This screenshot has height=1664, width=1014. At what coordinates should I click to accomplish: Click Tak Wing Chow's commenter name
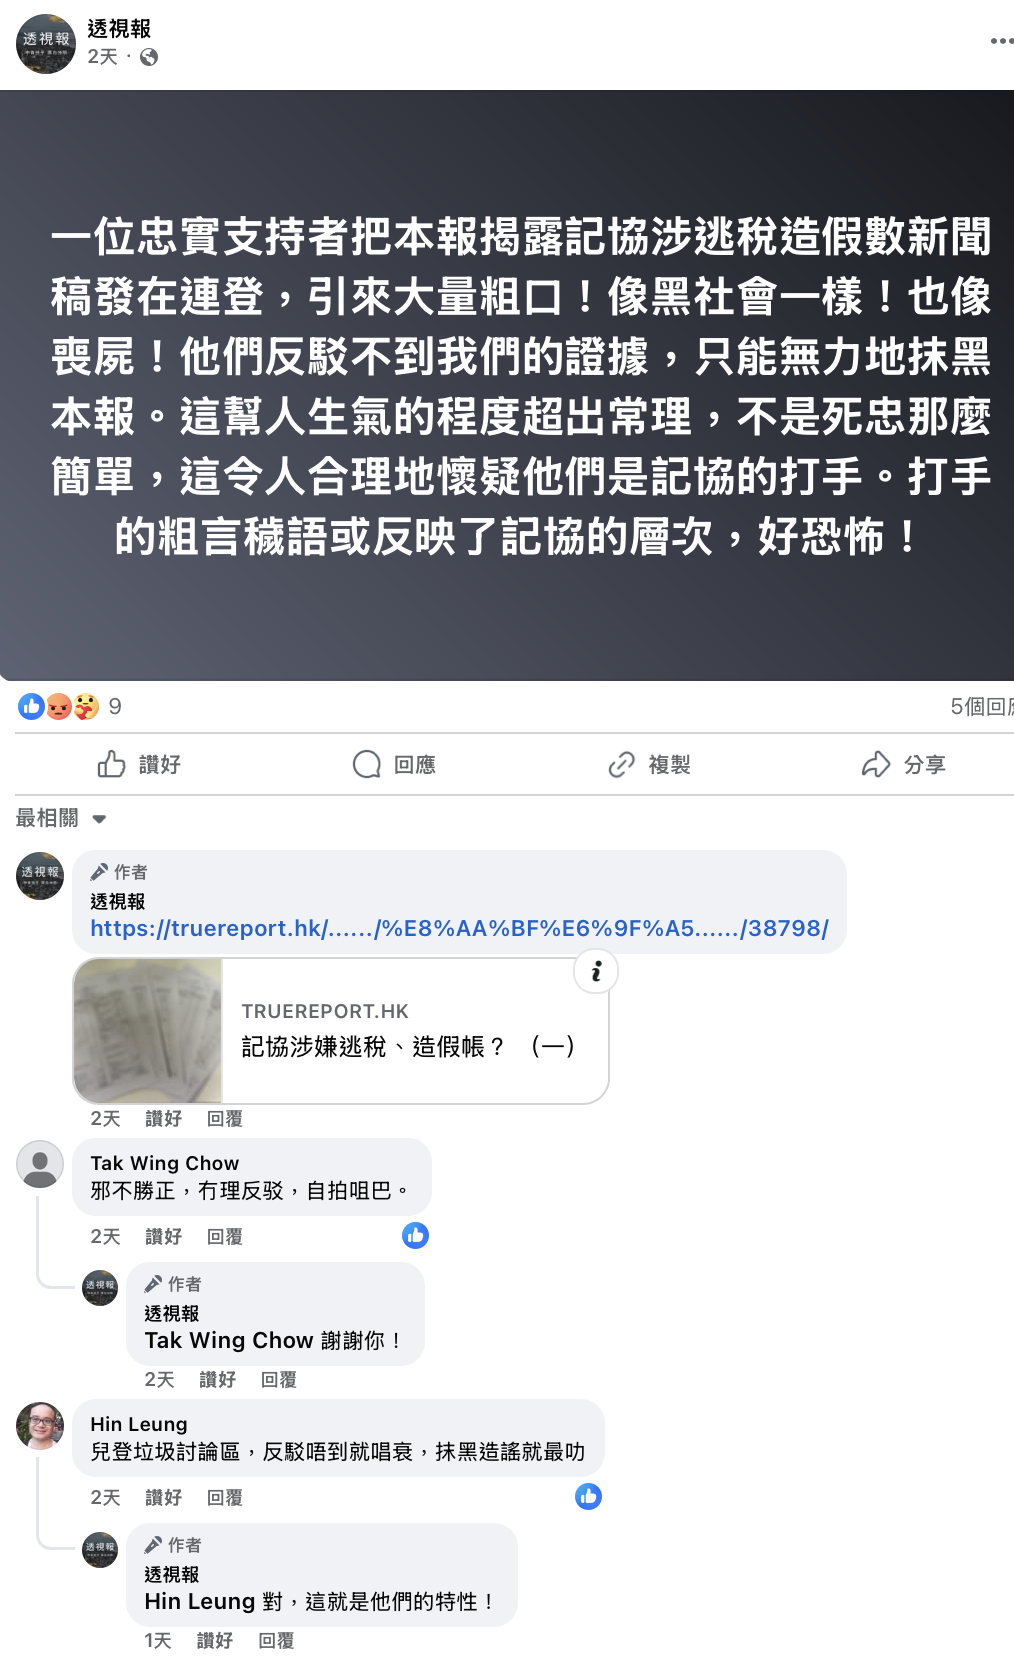[165, 1163]
